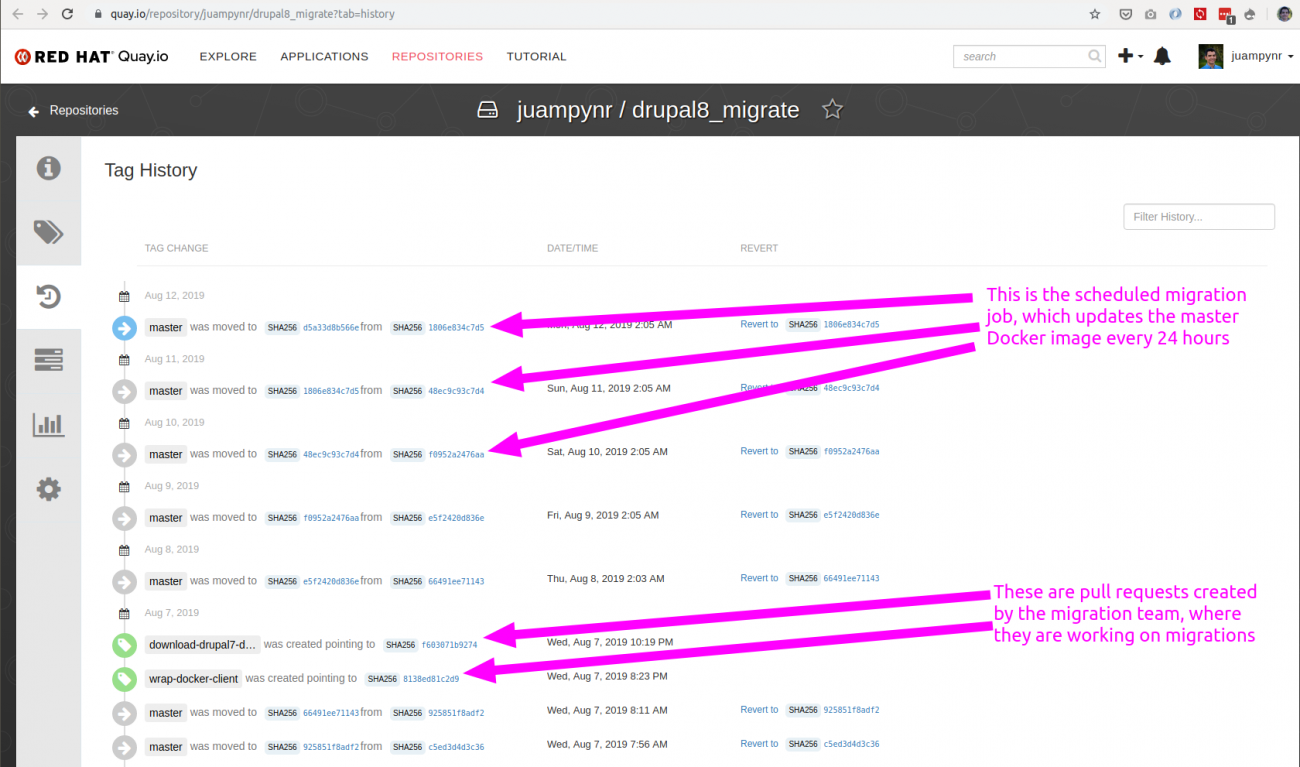Revert to 1806e834c7d5 on Aug 12 row
This screenshot has width=1300, height=767.
[810, 325]
